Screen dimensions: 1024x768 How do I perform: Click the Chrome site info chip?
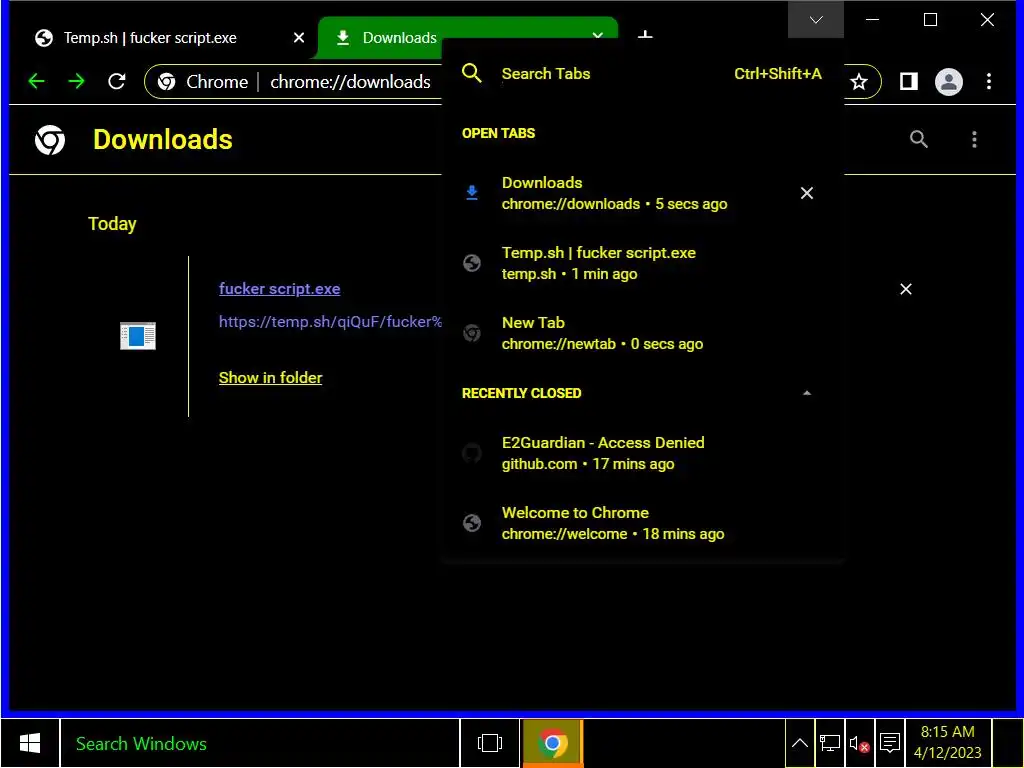[204, 82]
